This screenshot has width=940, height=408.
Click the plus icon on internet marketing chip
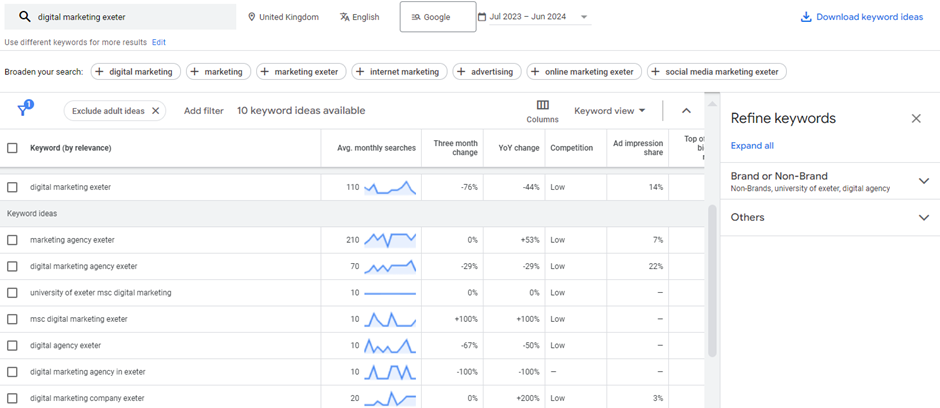pos(360,72)
